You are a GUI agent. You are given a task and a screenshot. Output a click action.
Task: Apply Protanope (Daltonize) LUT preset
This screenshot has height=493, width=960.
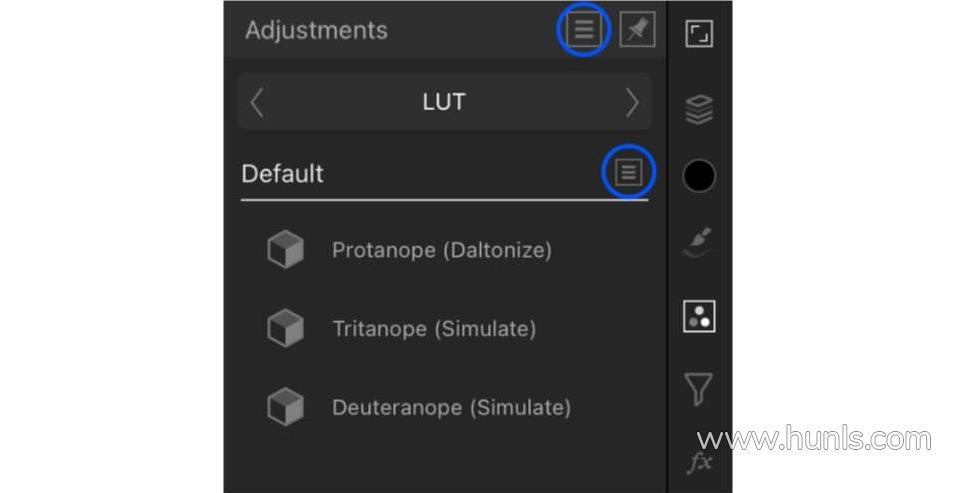(x=441, y=249)
